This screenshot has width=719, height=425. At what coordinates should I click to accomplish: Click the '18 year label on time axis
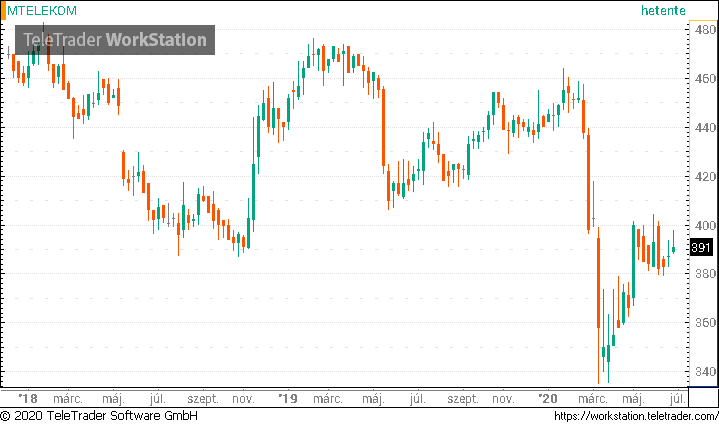28,398
